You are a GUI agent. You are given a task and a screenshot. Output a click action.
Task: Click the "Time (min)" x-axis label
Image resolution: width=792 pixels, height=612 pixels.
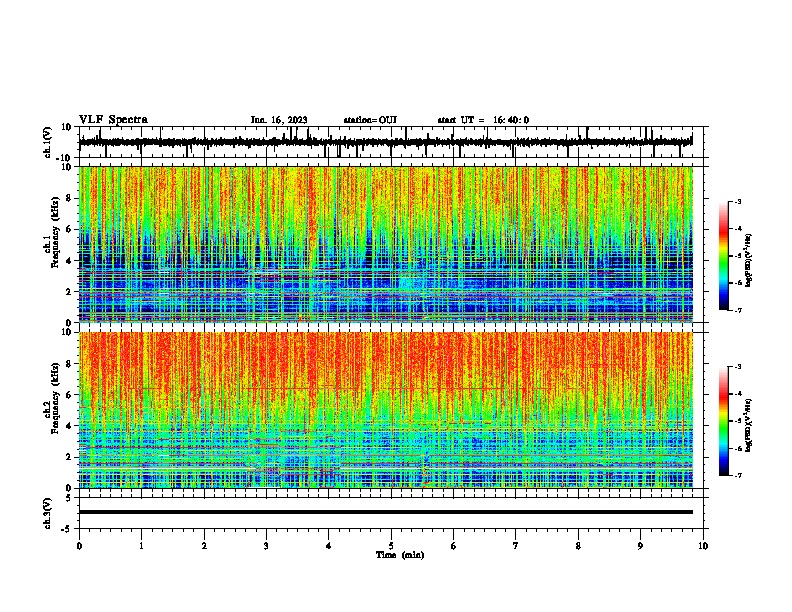click(400, 555)
